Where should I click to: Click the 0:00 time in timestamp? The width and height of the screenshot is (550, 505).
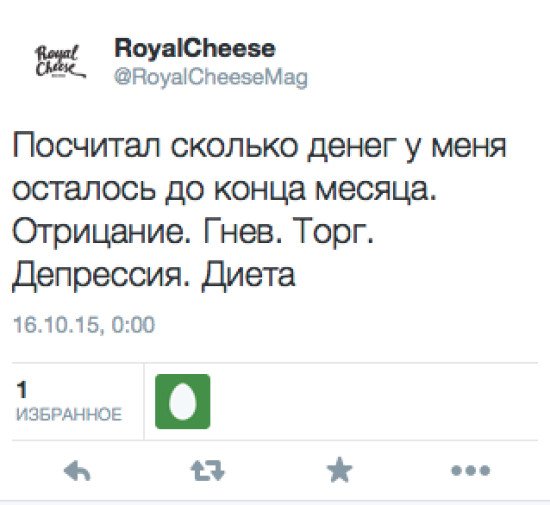click(133, 324)
